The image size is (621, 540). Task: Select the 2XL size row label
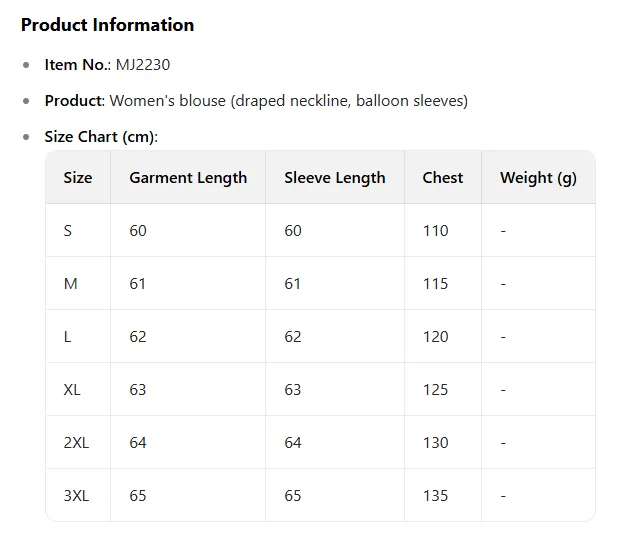[76, 443]
